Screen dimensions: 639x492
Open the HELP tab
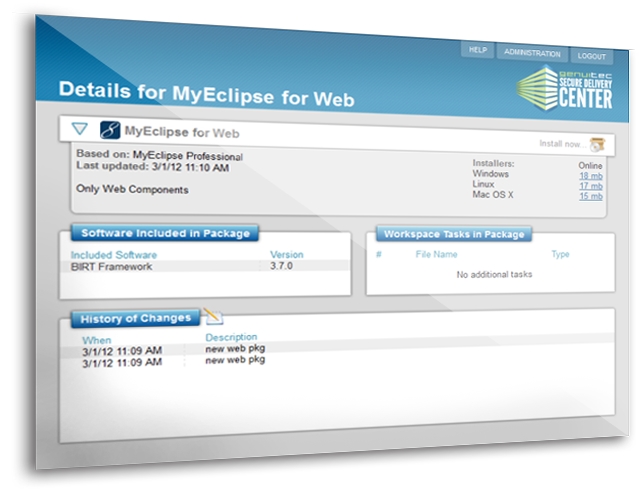pyautogui.click(x=478, y=50)
